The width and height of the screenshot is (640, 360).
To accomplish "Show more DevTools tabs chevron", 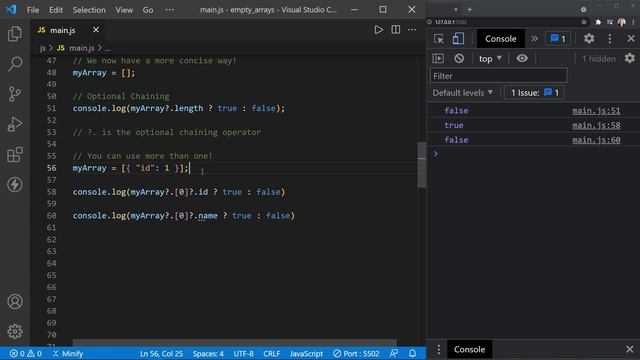I will pos(534,39).
